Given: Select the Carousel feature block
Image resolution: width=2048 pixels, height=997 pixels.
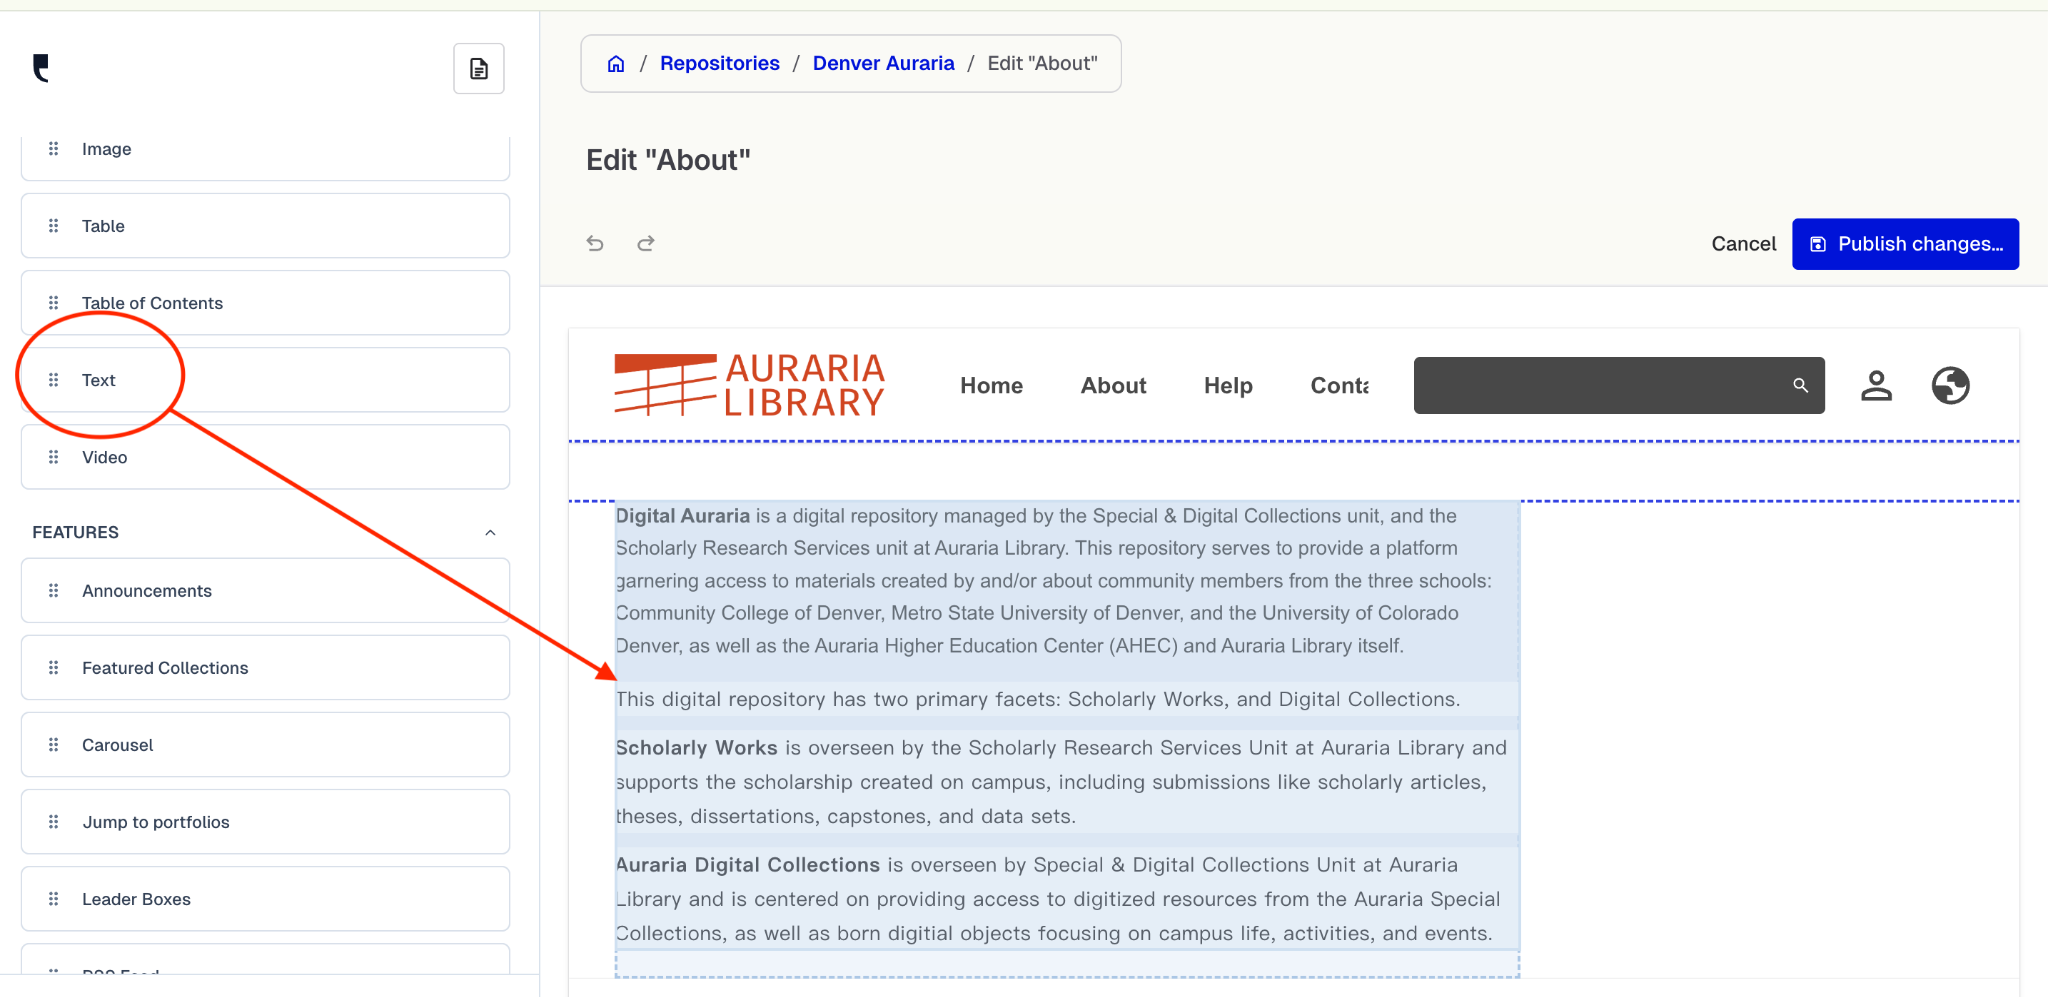Looking at the screenshot, I should (x=266, y=745).
